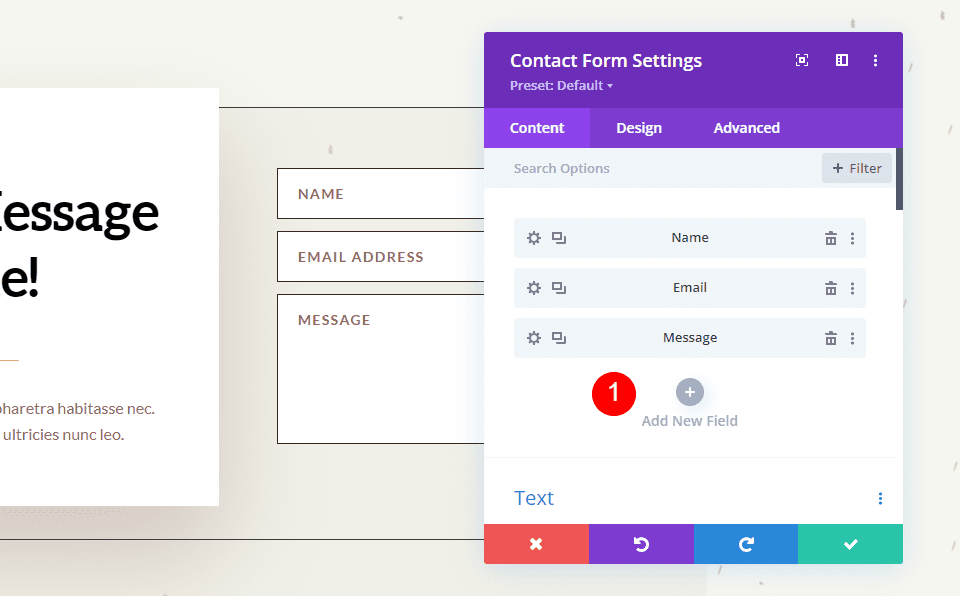The image size is (960, 596).
Task: Open the Contact Form Settings header menu
Action: 875,60
